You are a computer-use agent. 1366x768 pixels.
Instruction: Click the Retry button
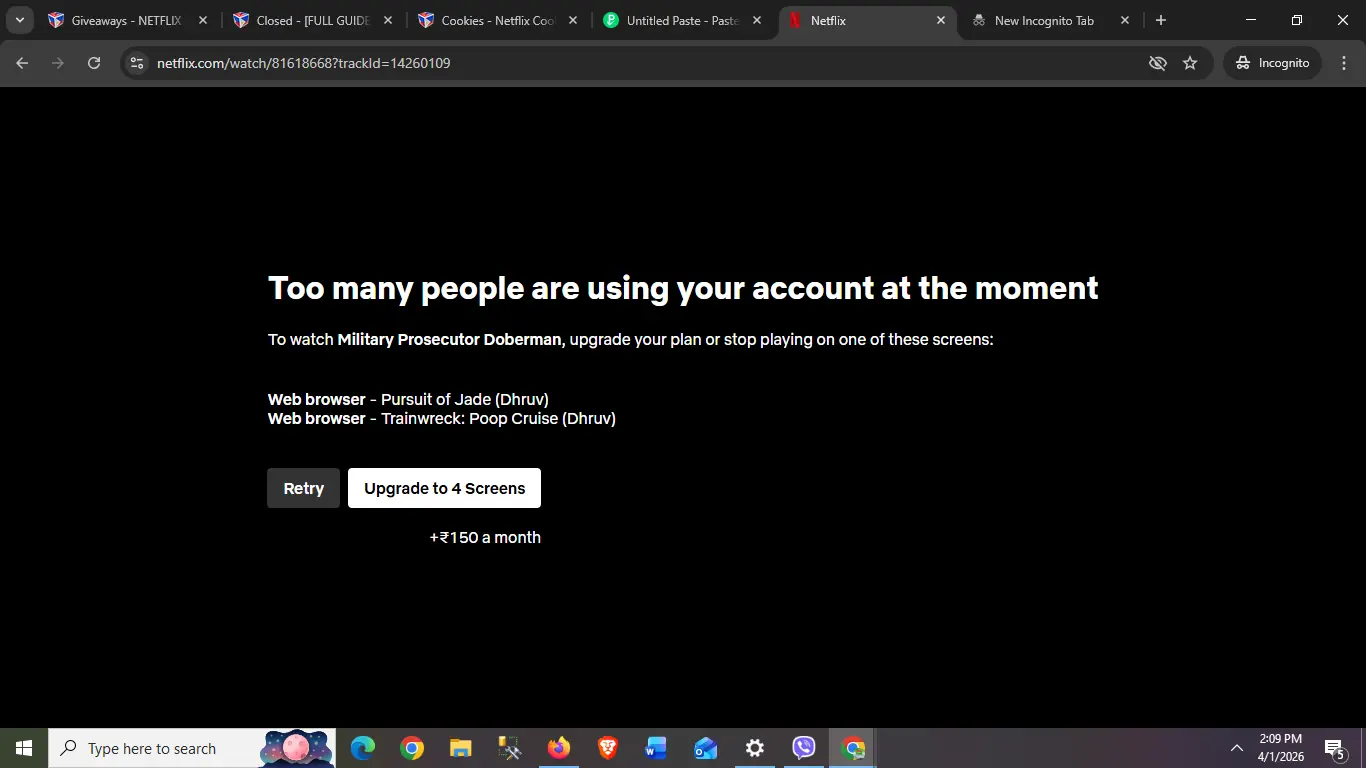coord(303,488)
